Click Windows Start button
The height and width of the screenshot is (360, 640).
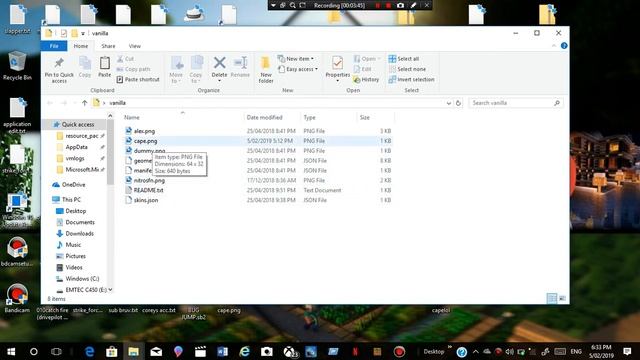11,351
